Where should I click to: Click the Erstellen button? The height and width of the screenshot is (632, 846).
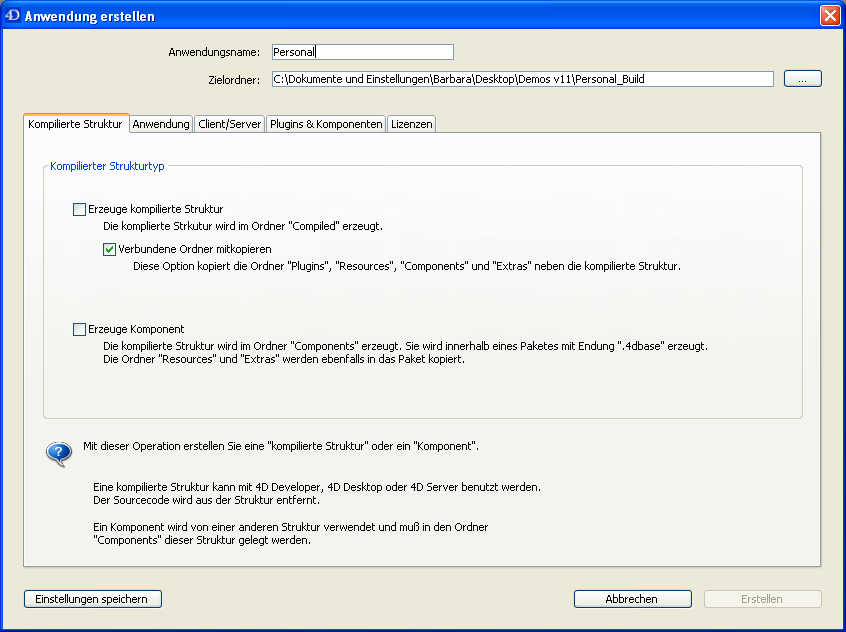[x=762, y=599]
